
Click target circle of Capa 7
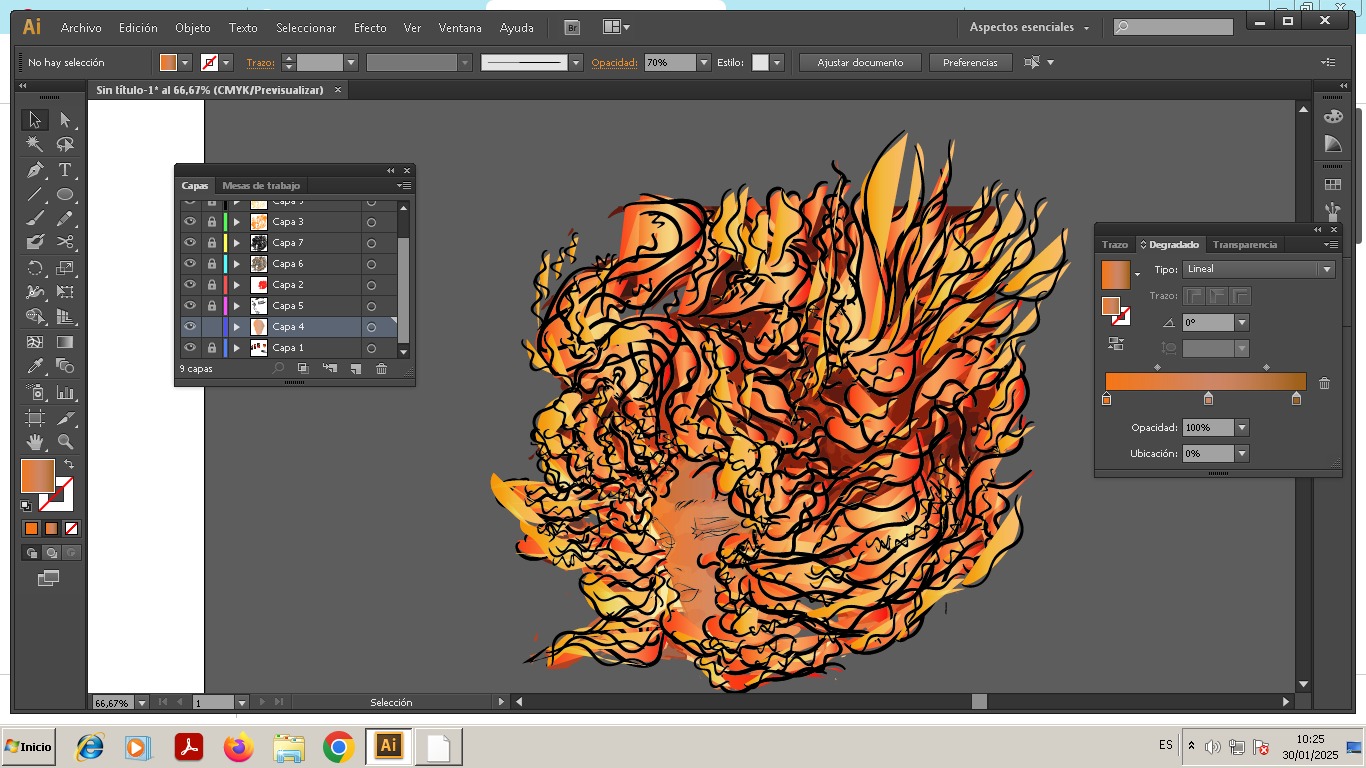[x=371, y=243]
